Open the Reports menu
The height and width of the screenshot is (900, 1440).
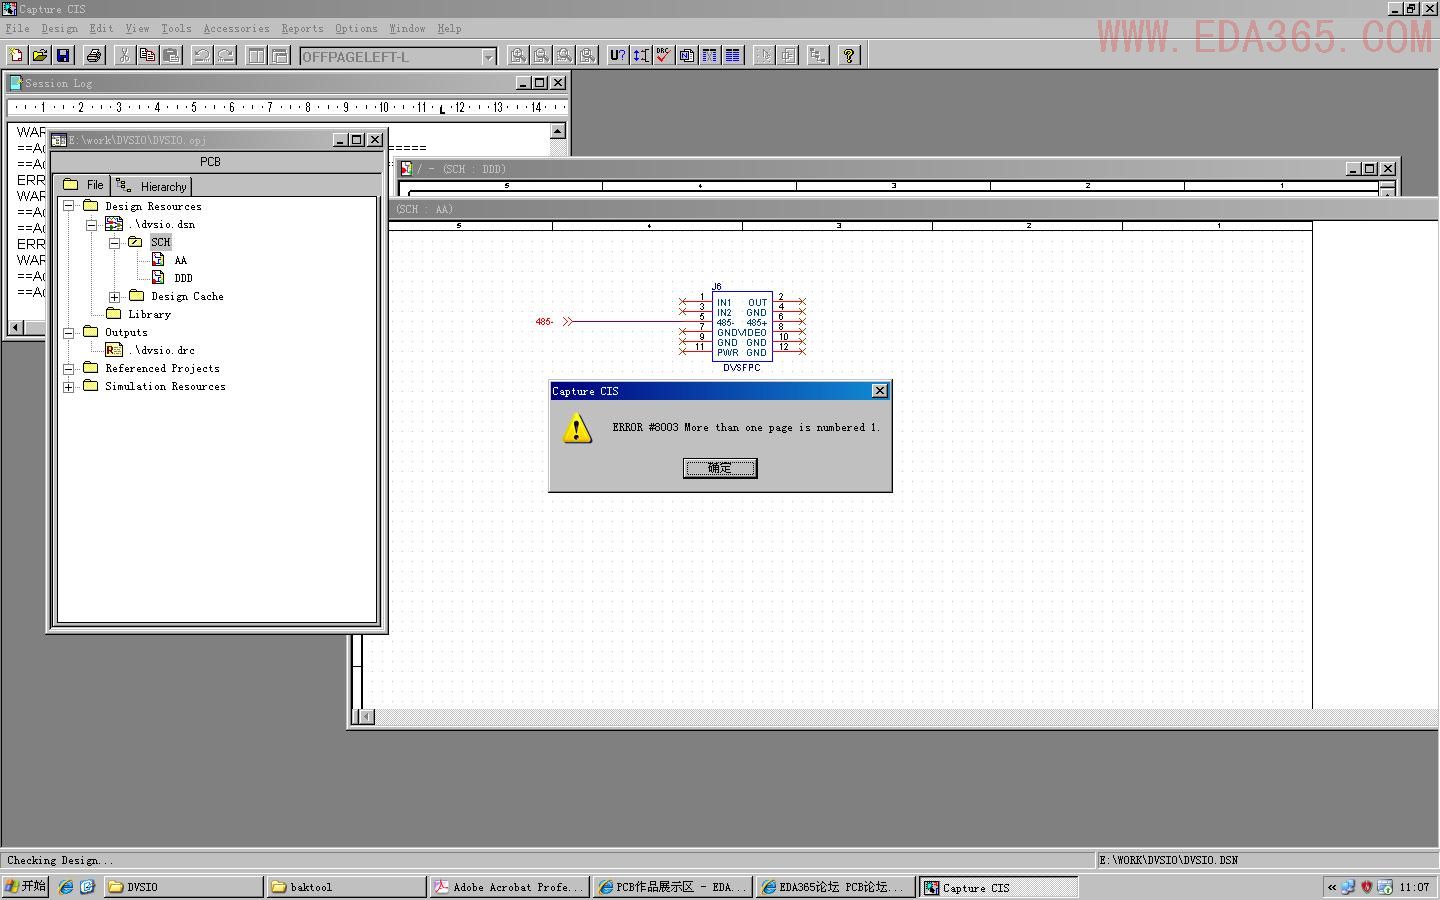pyautogui.click(x=302, y=29)
